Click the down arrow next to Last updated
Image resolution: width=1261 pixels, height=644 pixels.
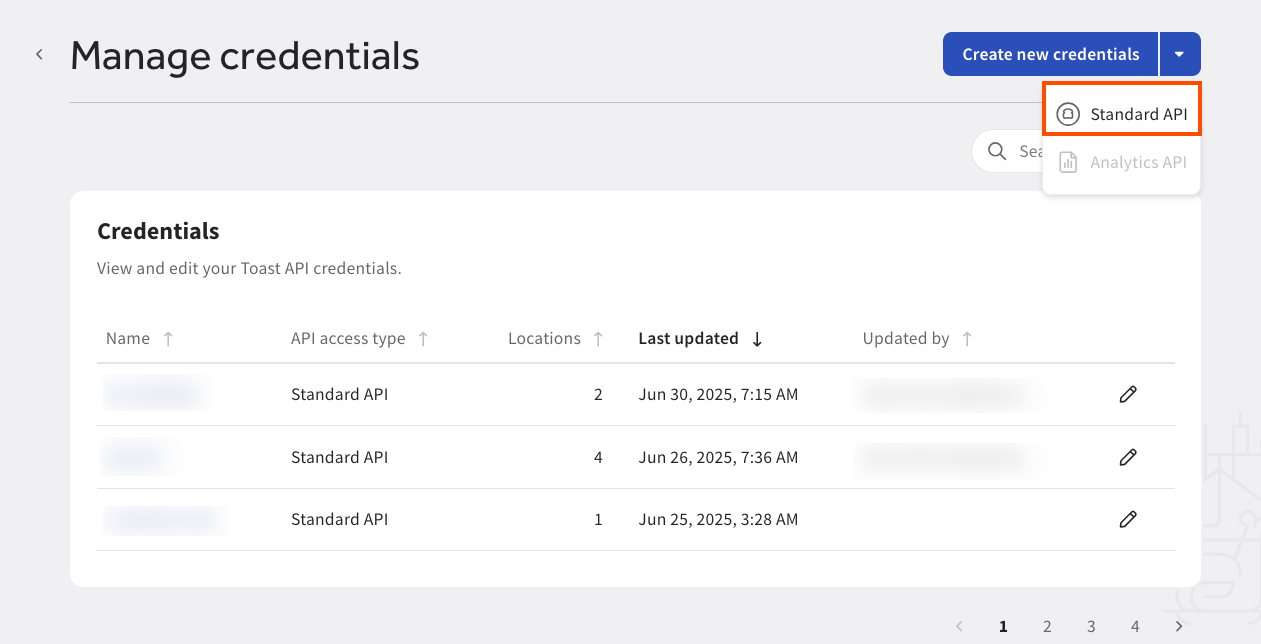tap(757, 339)
